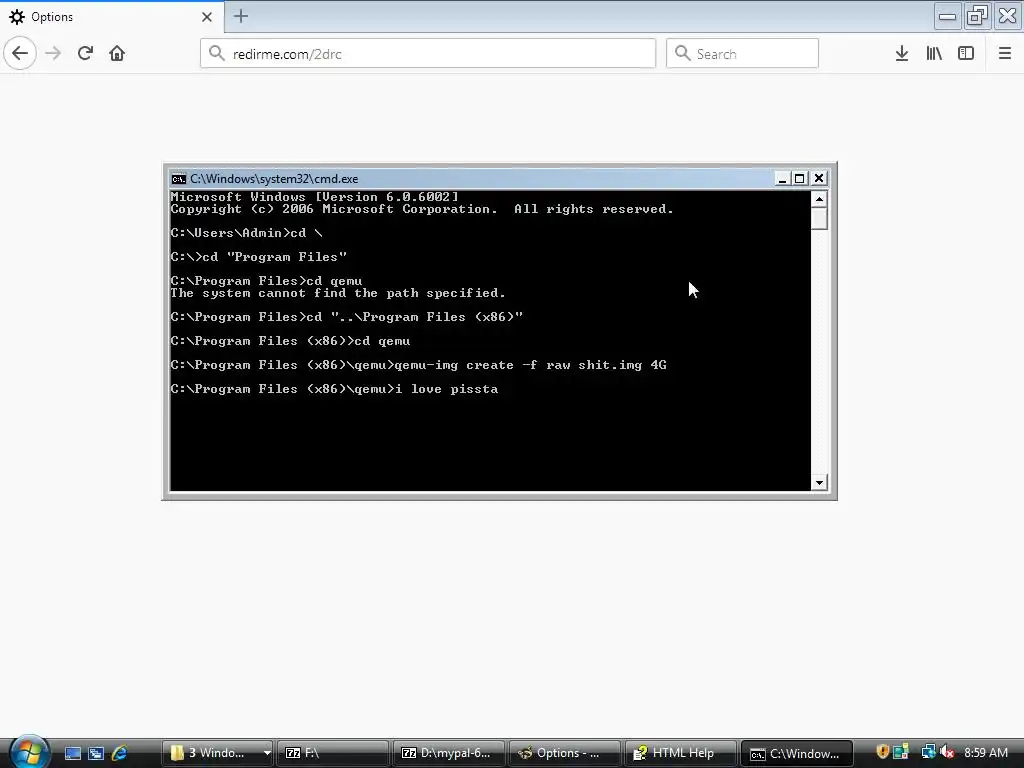Open the Downloads arrow icon
The height and width of the screenshot is (768, 1024).
point(902,54)
